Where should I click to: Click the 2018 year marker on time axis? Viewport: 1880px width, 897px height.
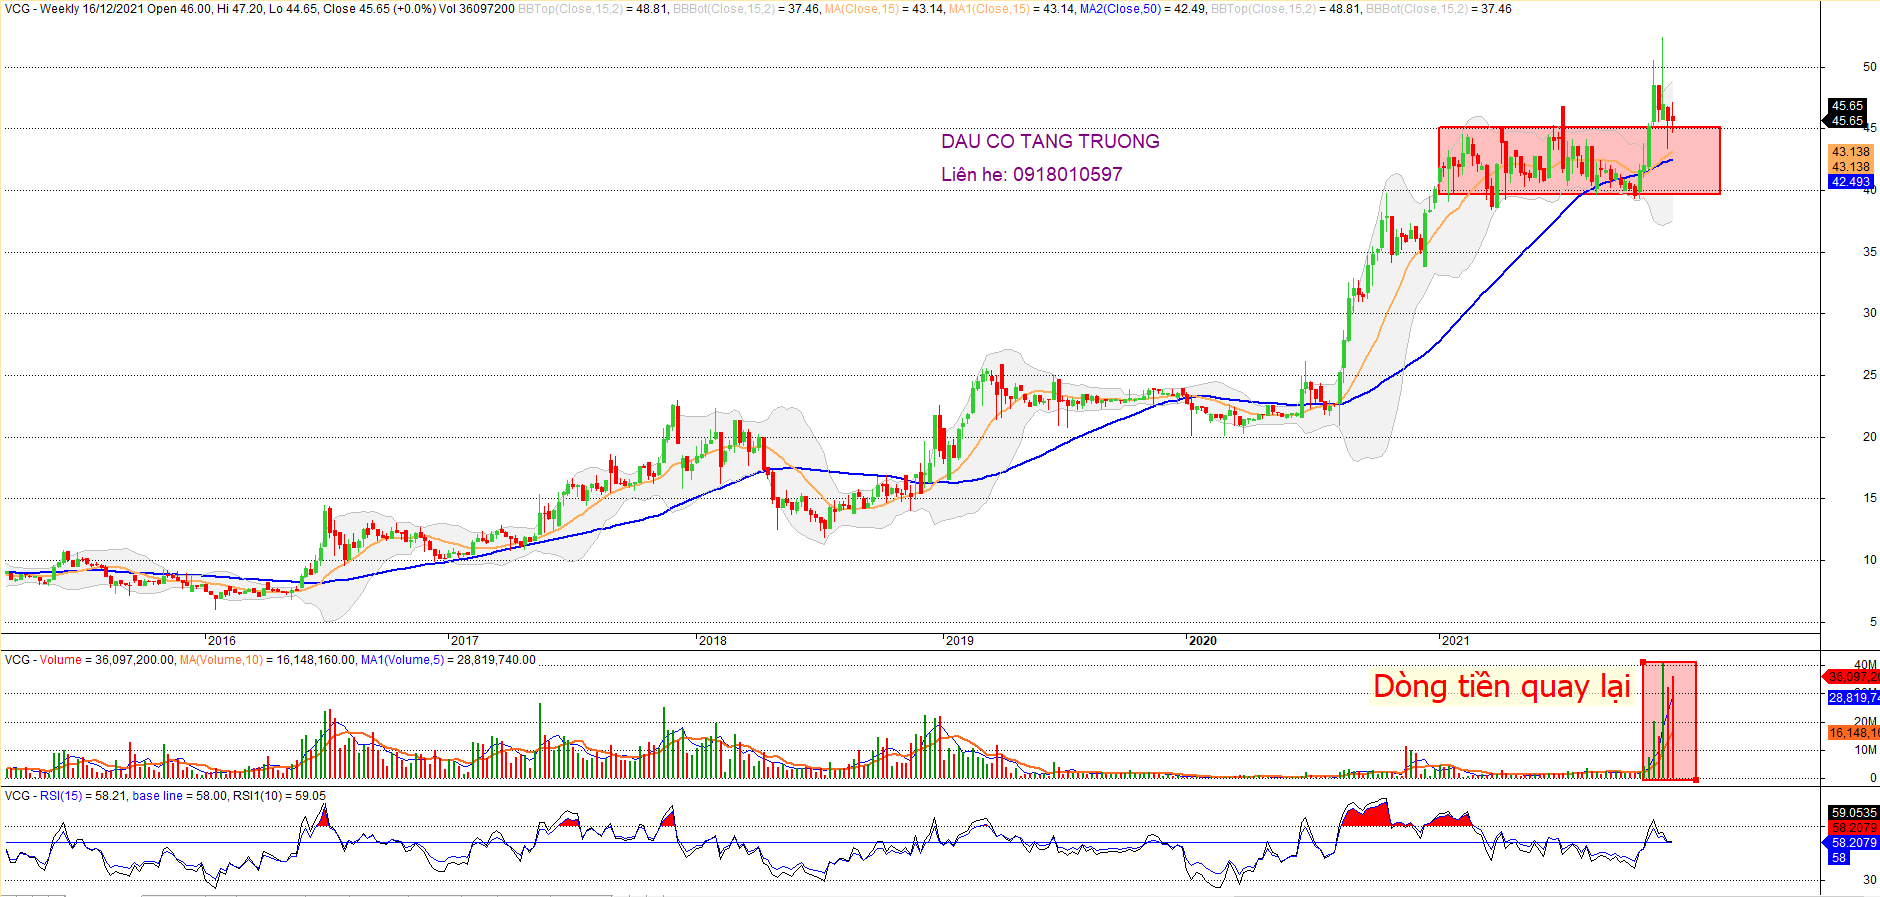coord(712,641)
